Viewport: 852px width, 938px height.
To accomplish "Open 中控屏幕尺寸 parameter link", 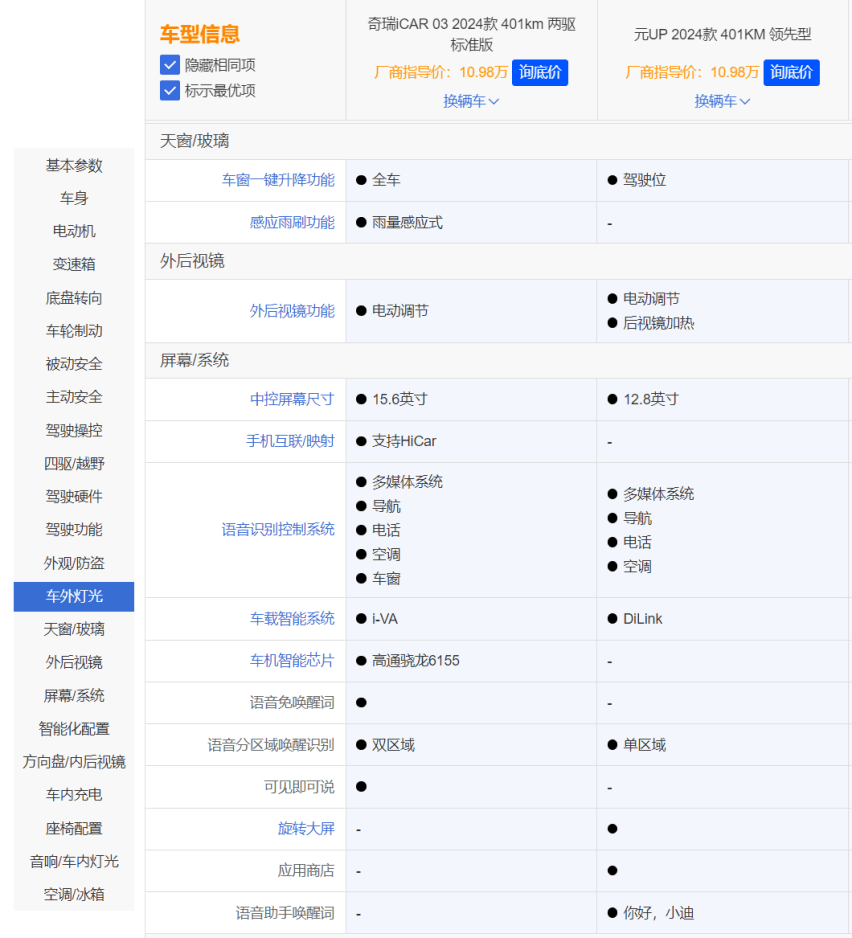I will pyautogui.click(x=292, y=399).
